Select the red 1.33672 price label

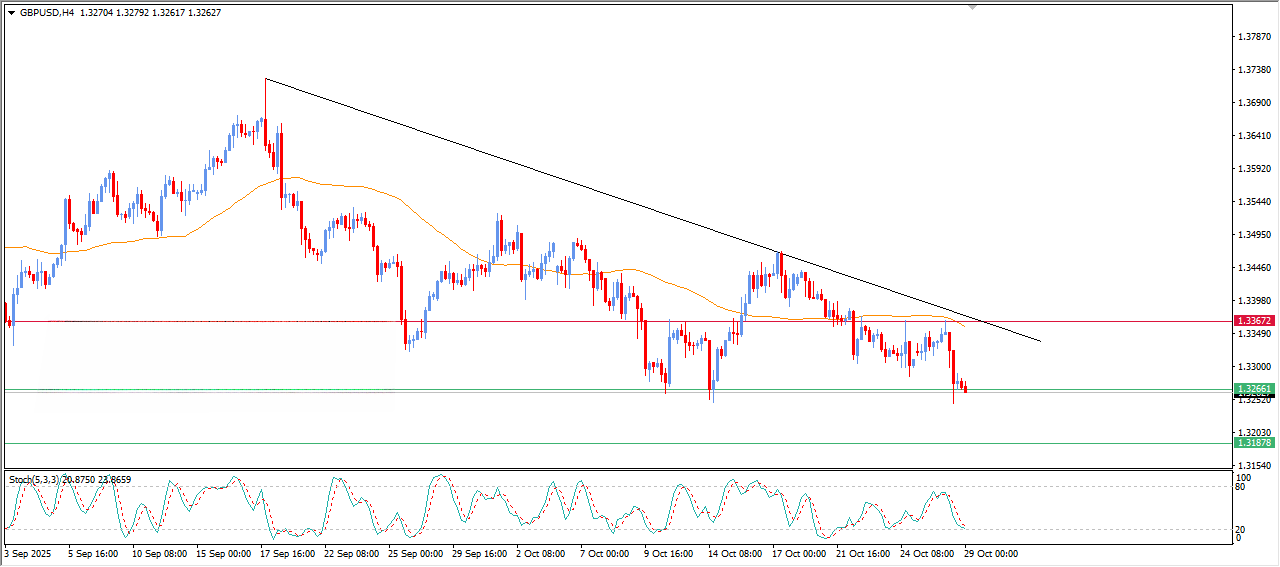click(x=1253, y=321)
